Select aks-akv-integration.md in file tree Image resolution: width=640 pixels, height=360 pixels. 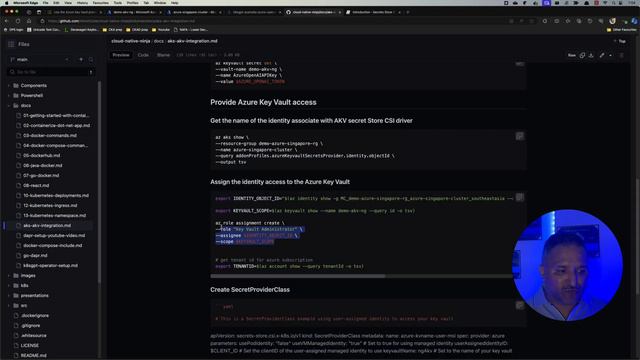tap(47, 226)
